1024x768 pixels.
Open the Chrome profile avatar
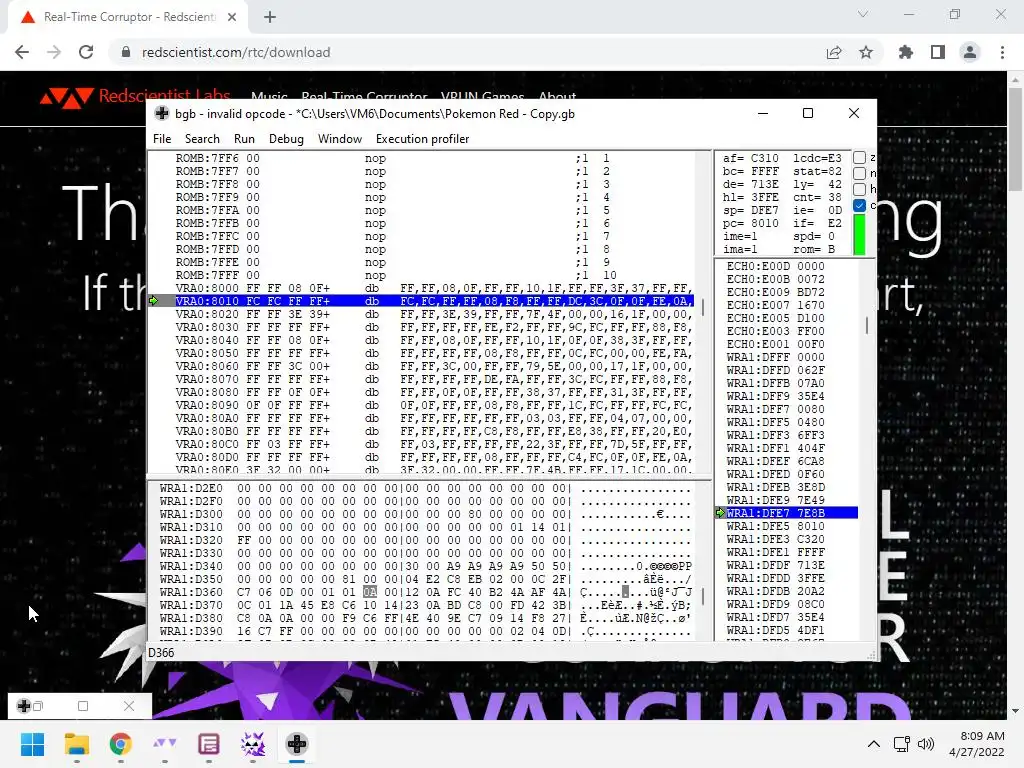click(x=970, y=52)
